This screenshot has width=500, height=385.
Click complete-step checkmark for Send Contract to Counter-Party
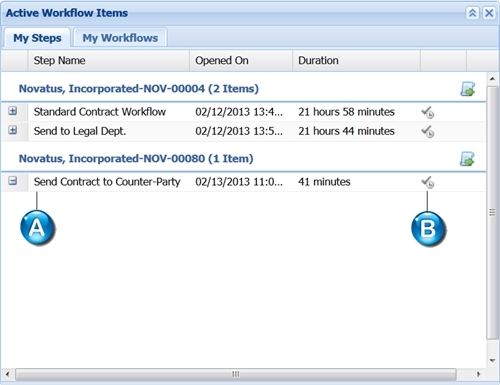[x=428, y=182]
